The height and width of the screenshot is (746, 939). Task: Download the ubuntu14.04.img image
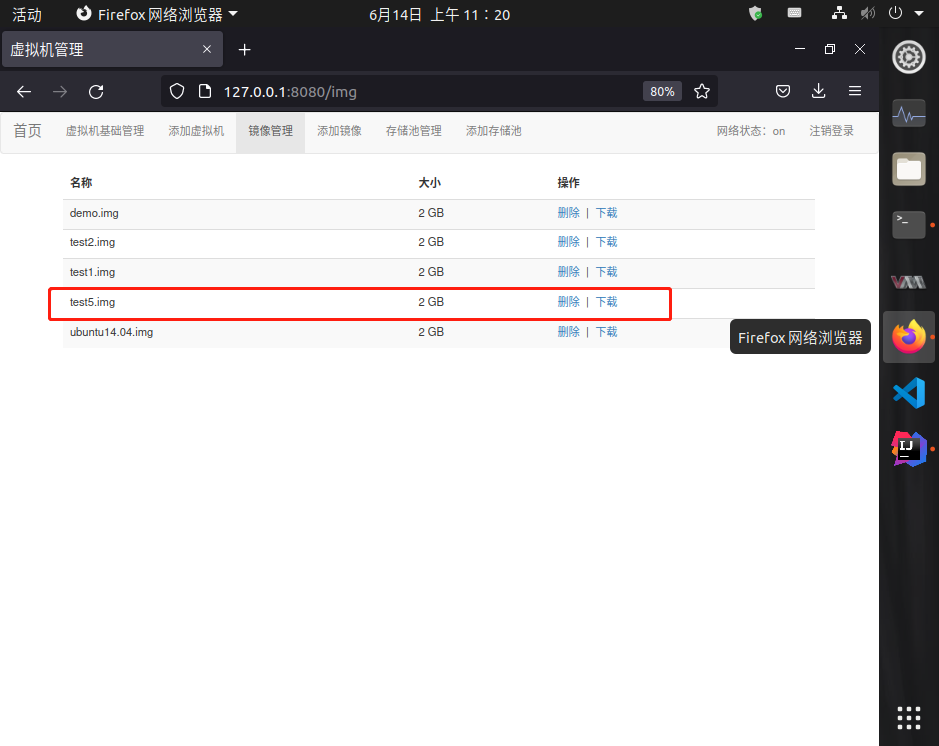tap(606, 332)
